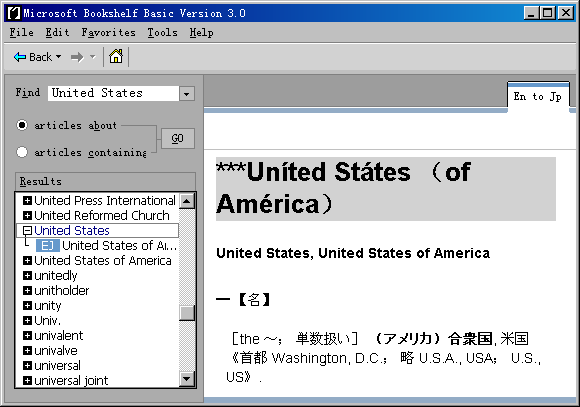Click the results list scrollbar thumb
The image size is (580, 407).
[187, 313]
